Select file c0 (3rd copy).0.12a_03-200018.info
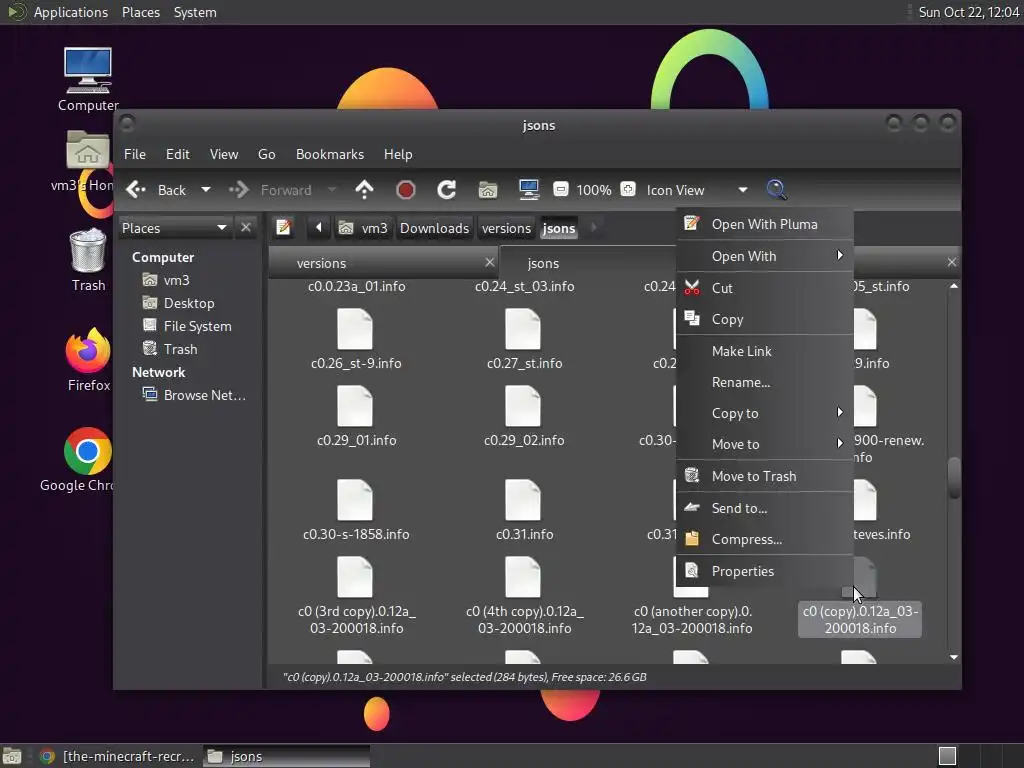The height and width of the screenshot is (768, 1024). (355, 596)
